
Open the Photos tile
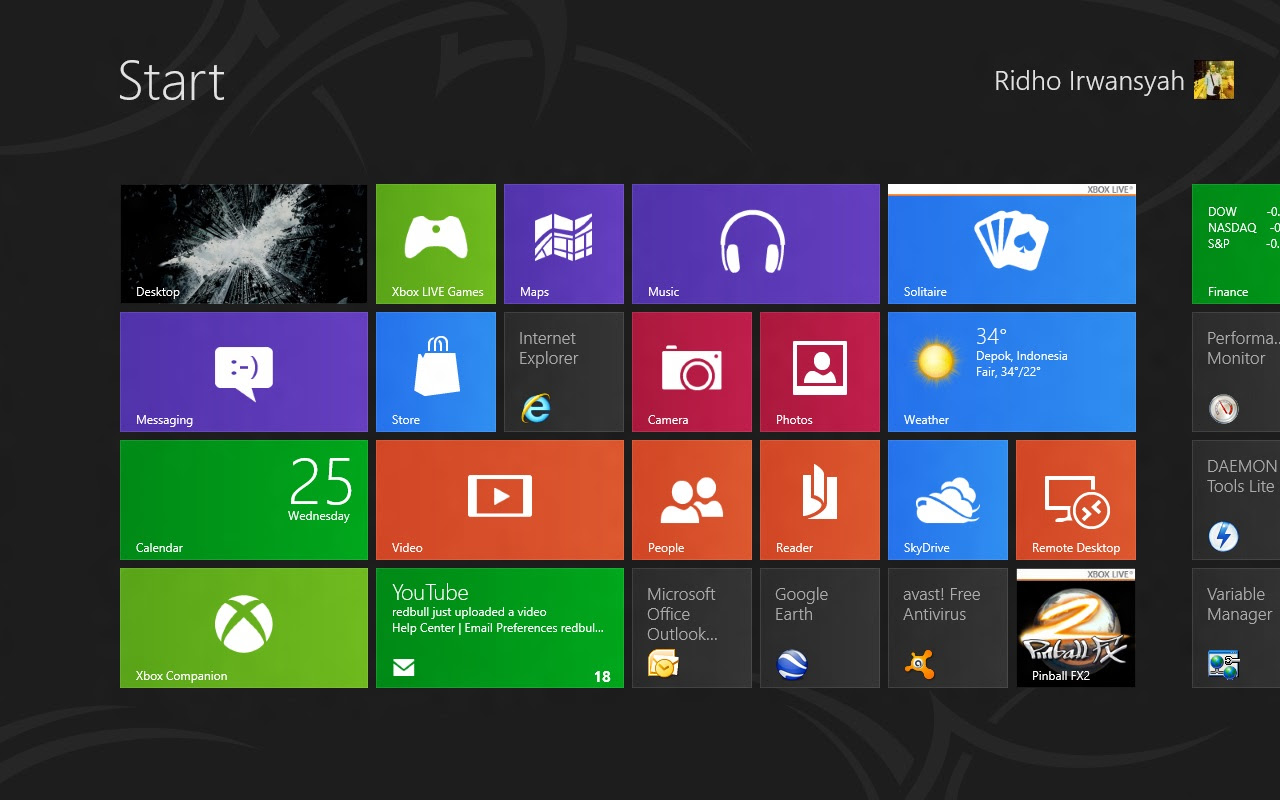[820, 372]
